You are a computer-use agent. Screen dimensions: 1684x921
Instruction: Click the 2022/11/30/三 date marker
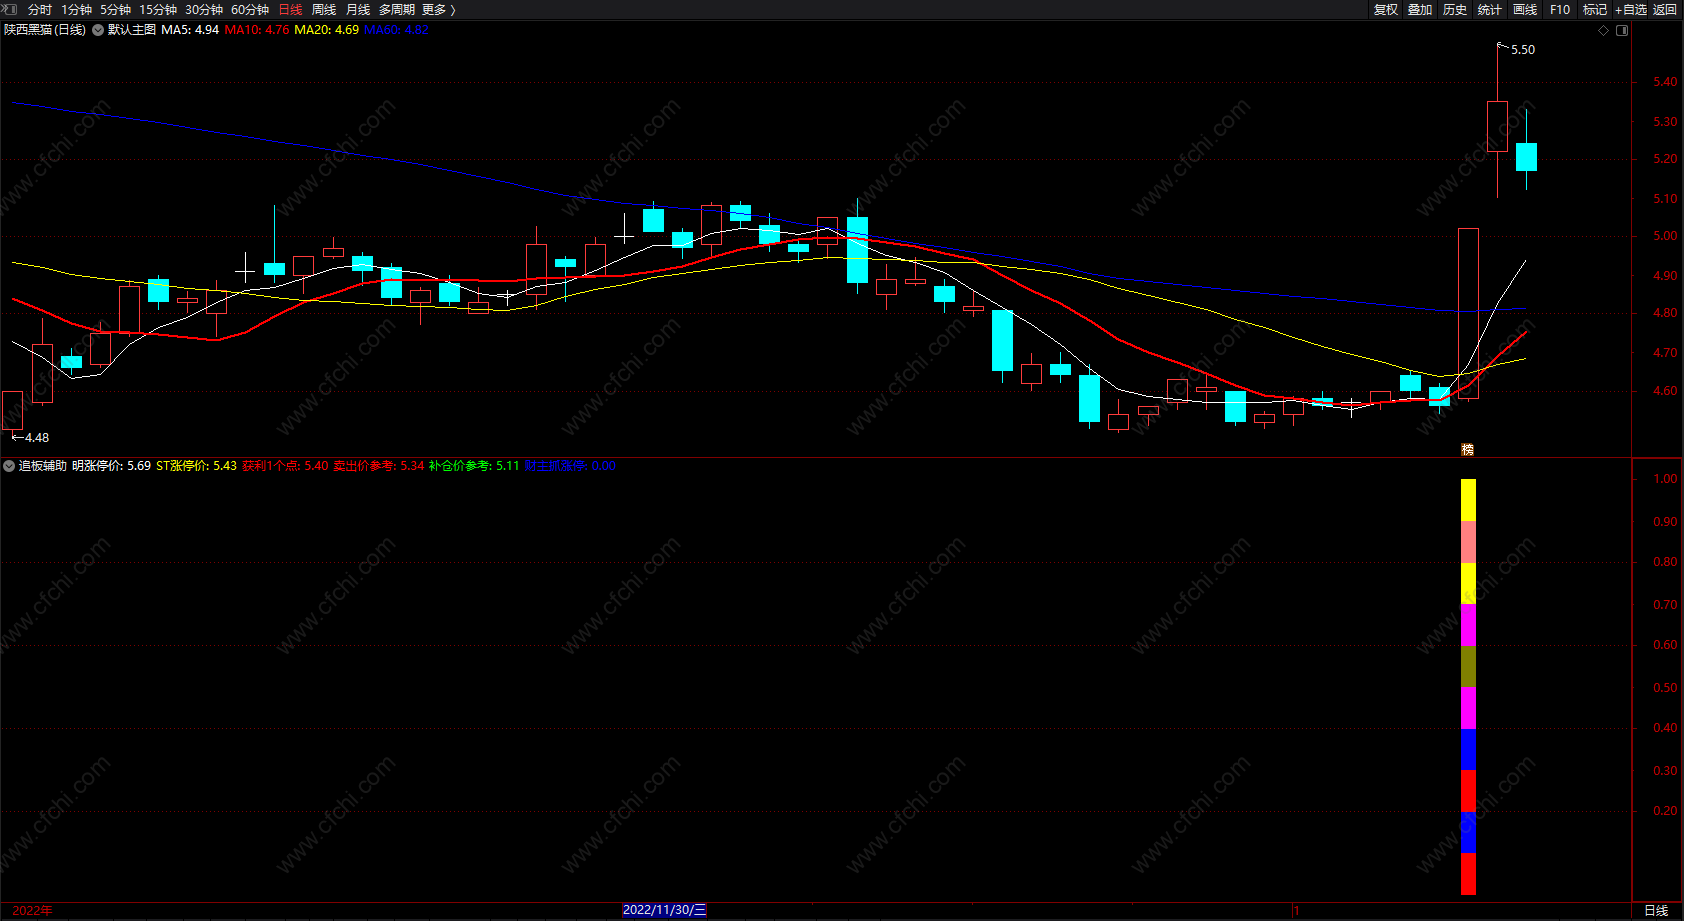pos(664,910)
